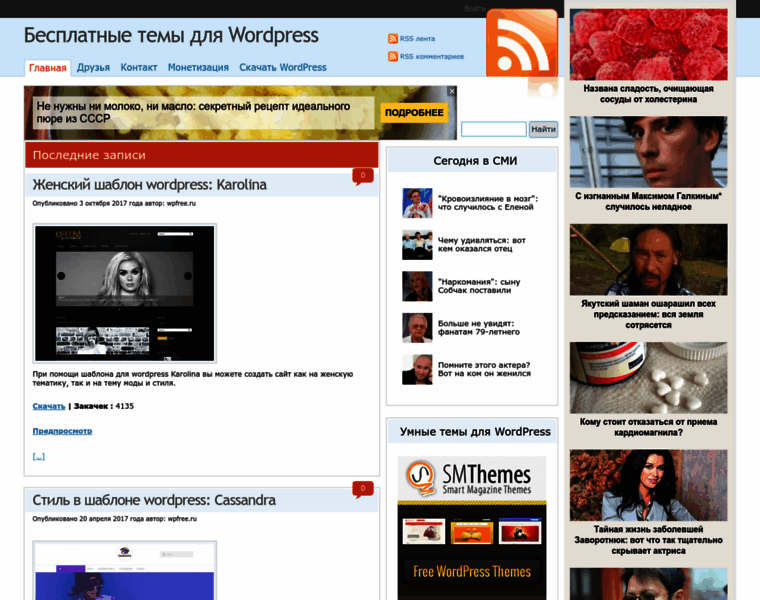760x600 pixels.
Task: Open ad Якутский шаман ошарашил всех
Action: pyautogui.click(x=649, y=315)
